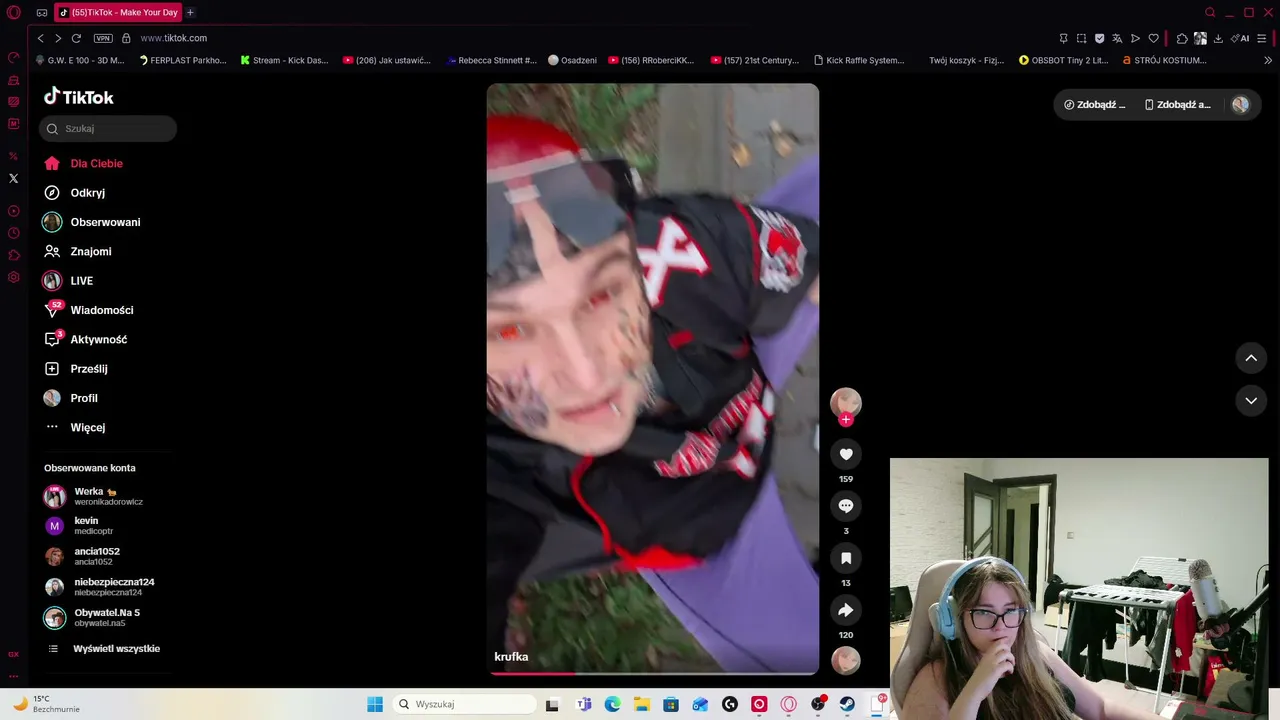The width and height of the screenshot is (1280, 720).
Task: Open Microsoft Edge from the taskbar
Action: click(x=612, y=704)
